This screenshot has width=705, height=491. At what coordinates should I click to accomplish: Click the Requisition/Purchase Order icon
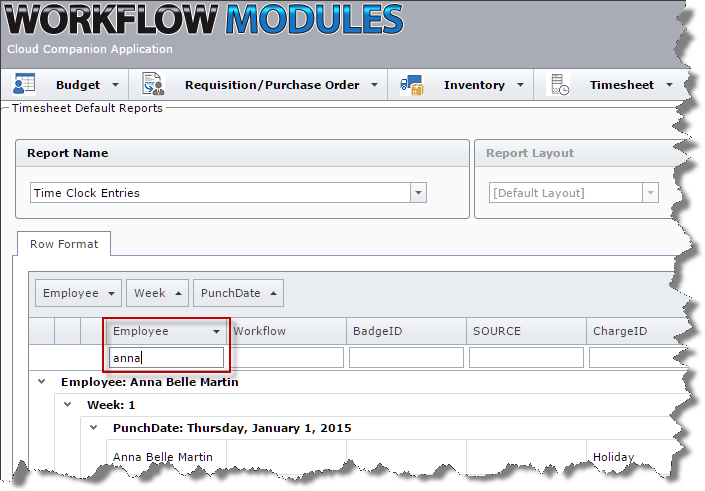[x=153, y=85]
